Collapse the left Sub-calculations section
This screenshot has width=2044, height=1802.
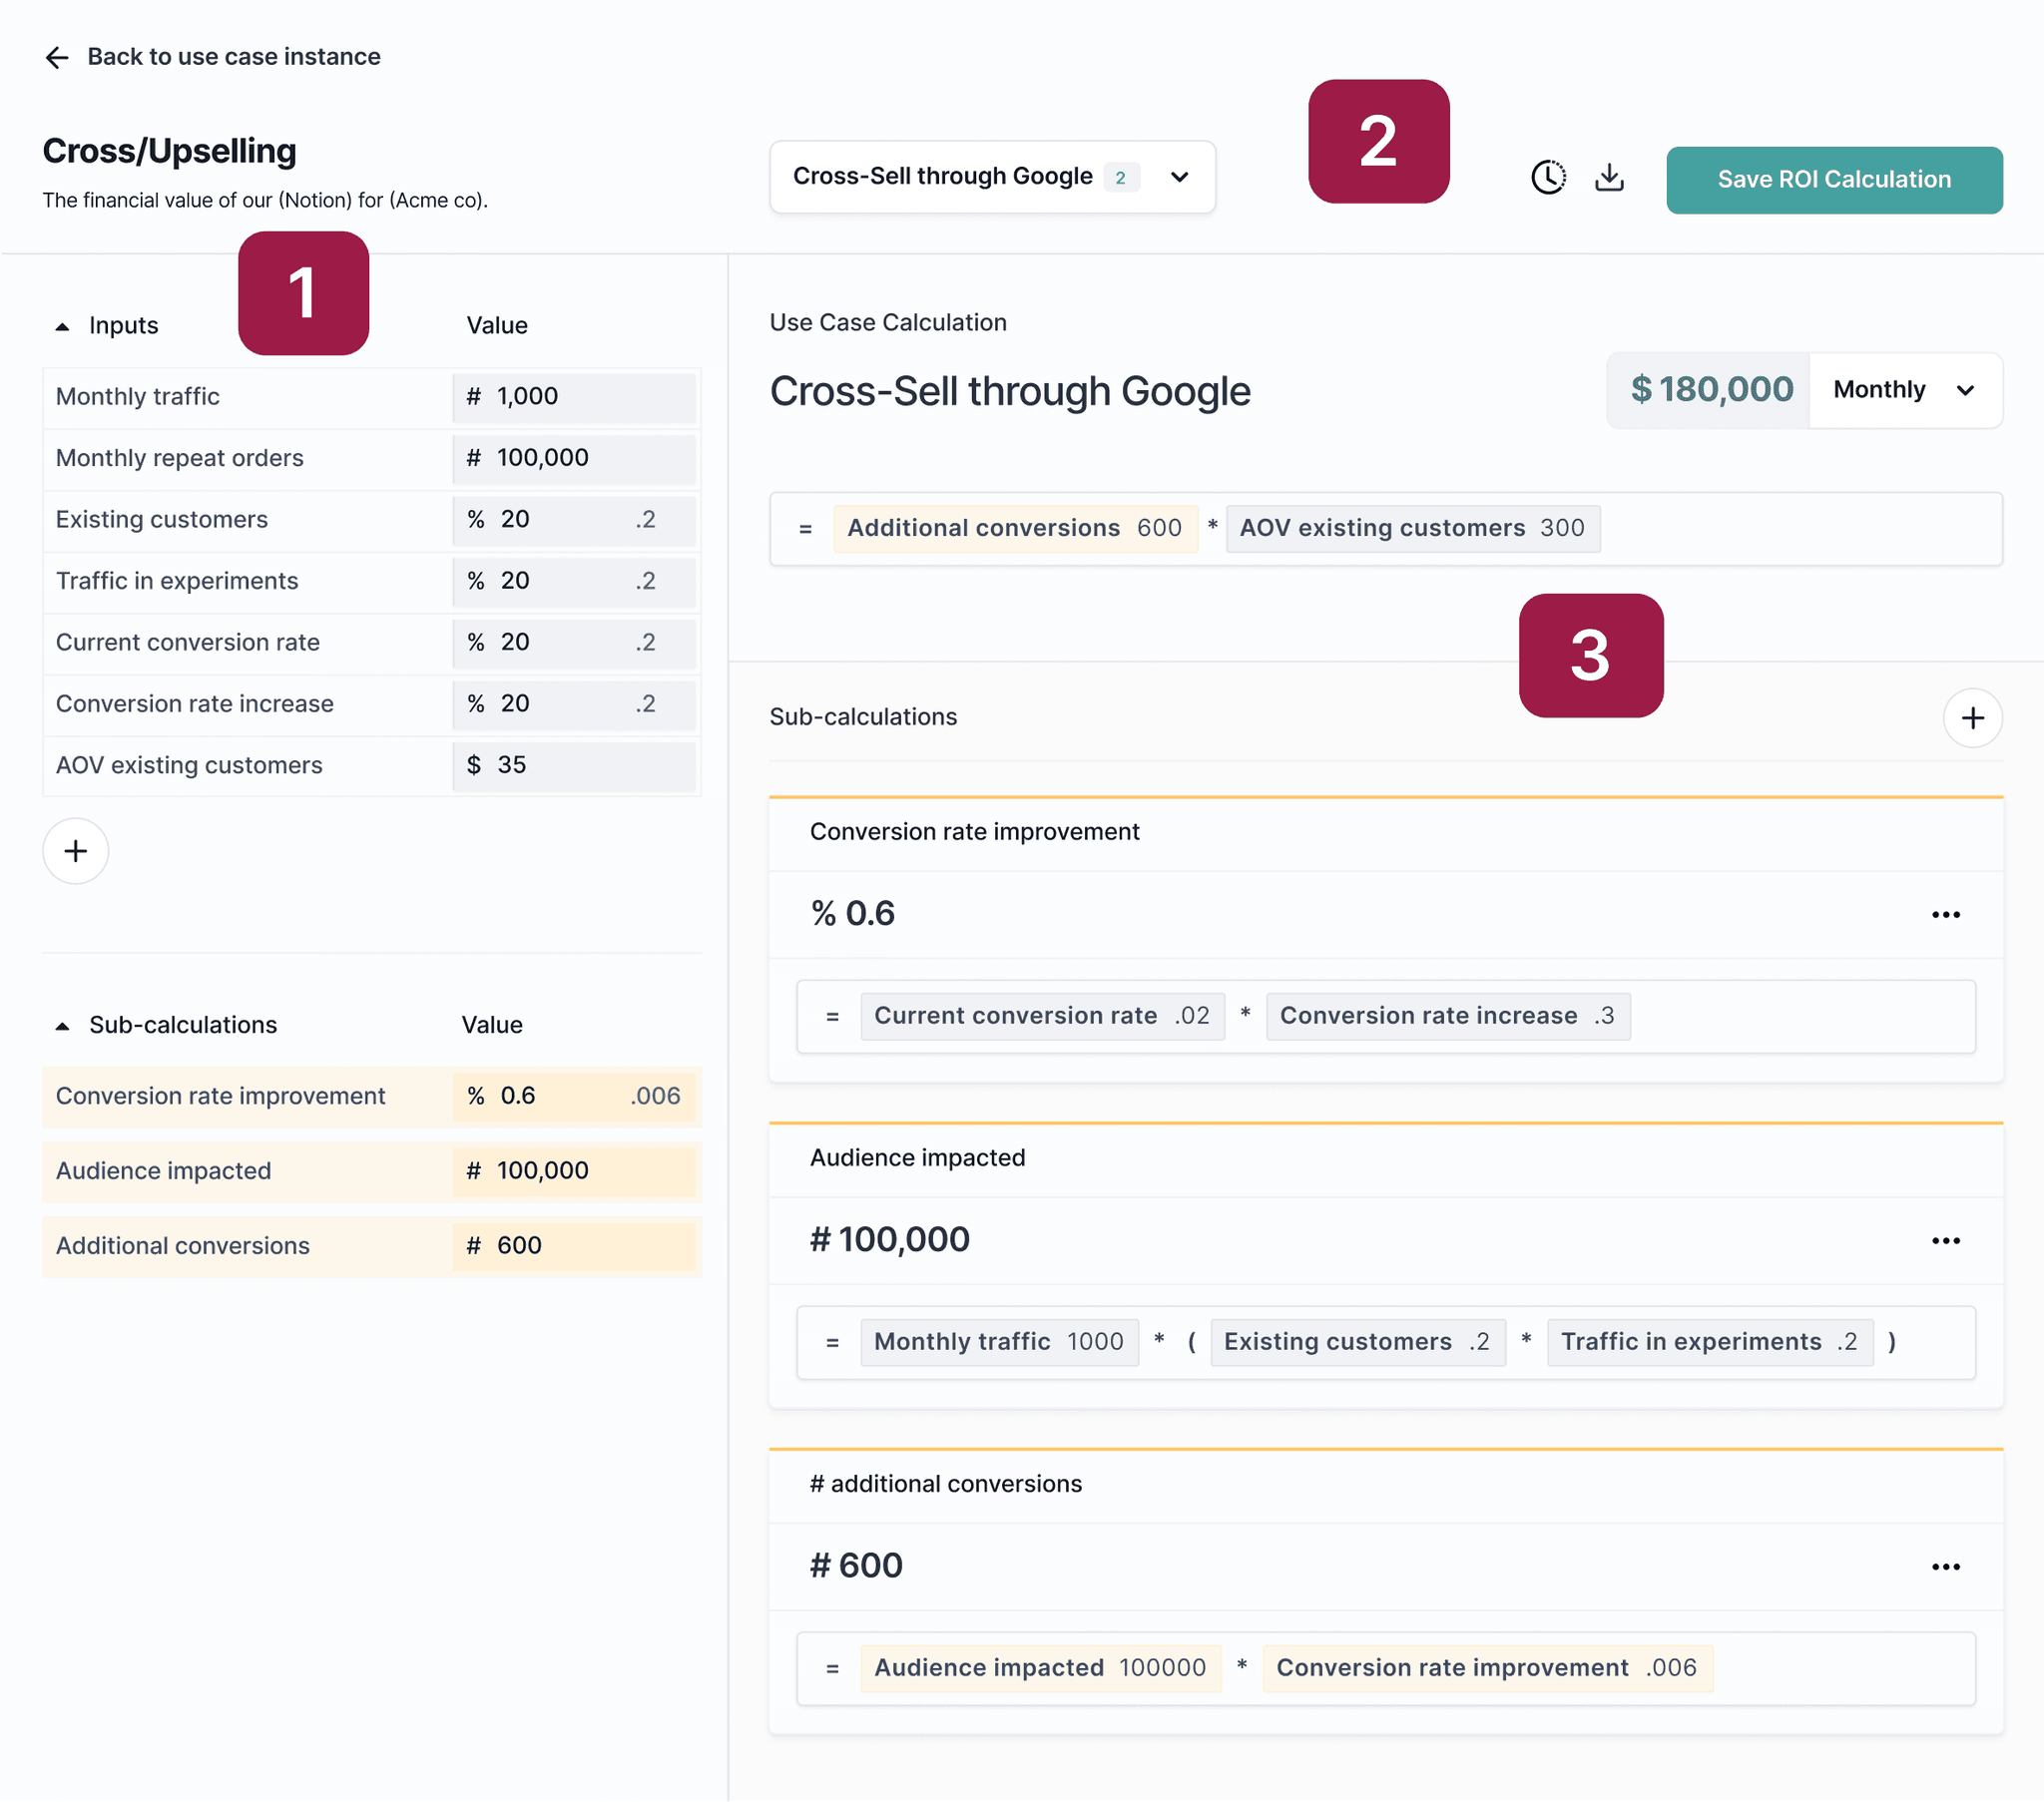[x=63, y=1025]
